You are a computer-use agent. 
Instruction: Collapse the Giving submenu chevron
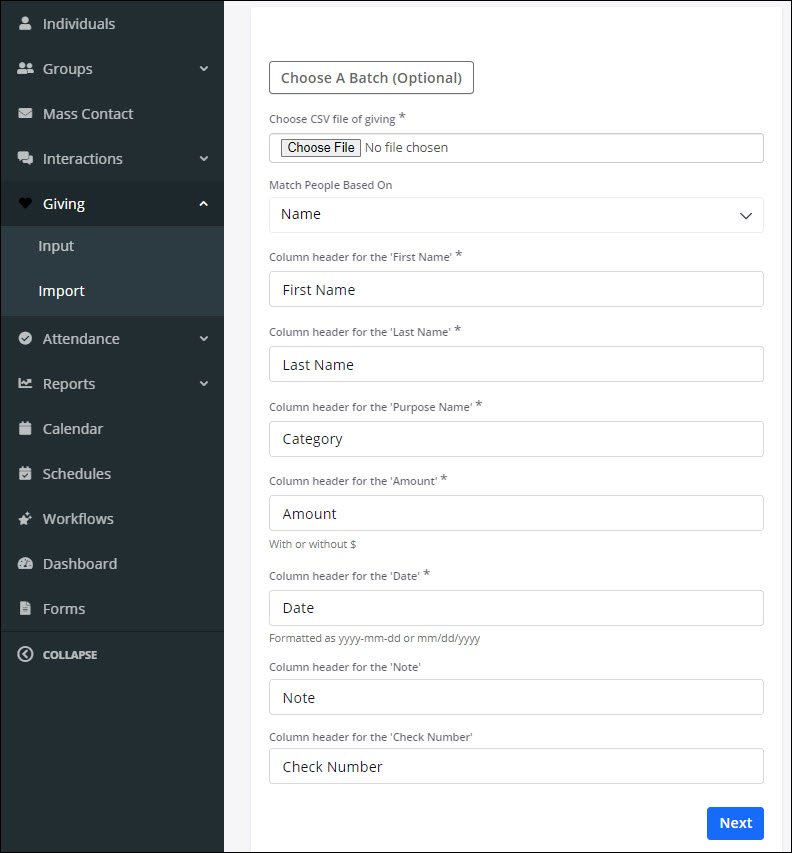click(204, 204)
